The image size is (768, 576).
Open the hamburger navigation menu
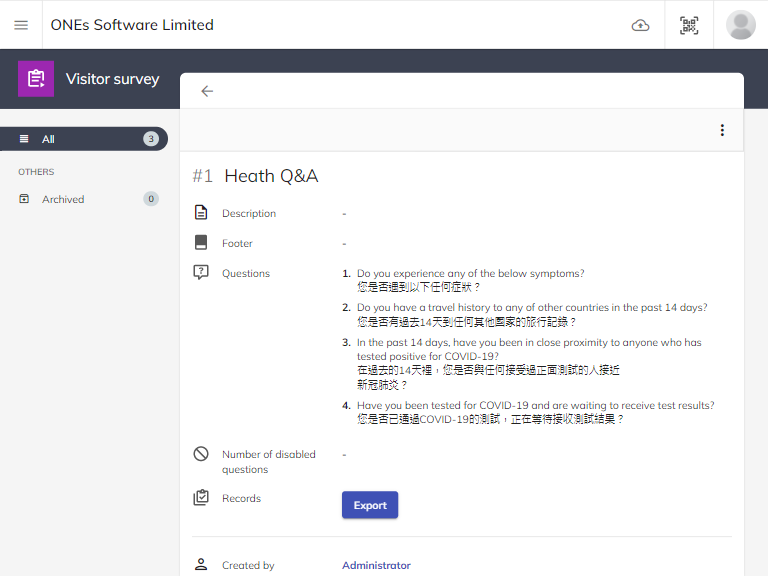point(21,25)
